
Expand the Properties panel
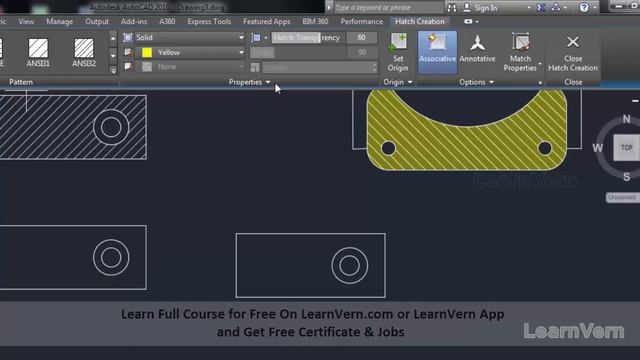(x=249, y=82)
